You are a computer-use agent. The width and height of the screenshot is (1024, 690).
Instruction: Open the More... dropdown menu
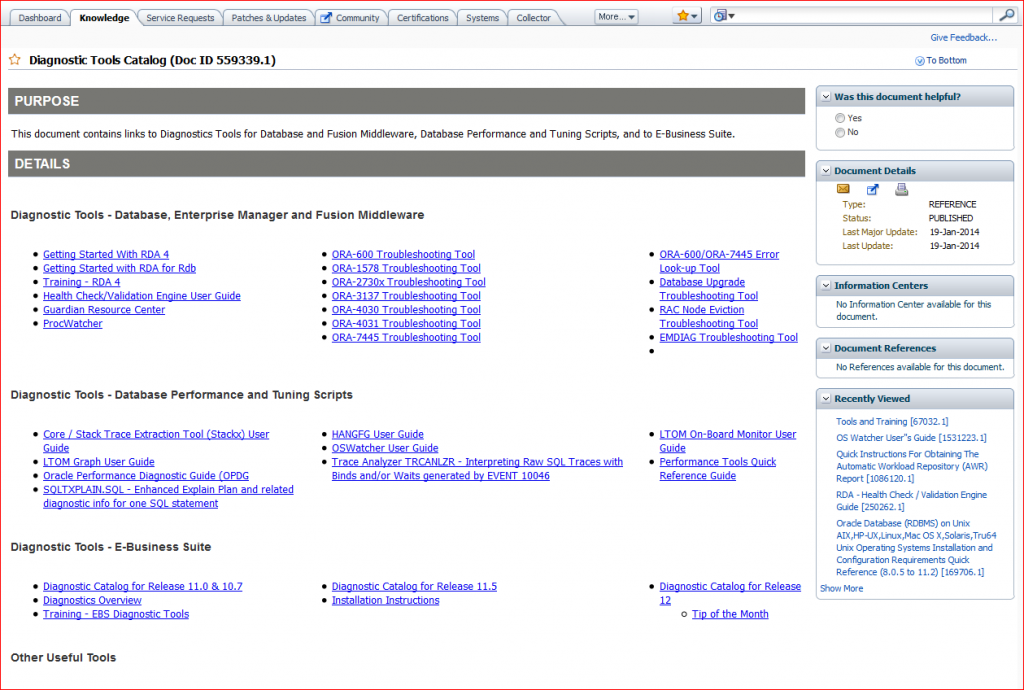[616, 17]
